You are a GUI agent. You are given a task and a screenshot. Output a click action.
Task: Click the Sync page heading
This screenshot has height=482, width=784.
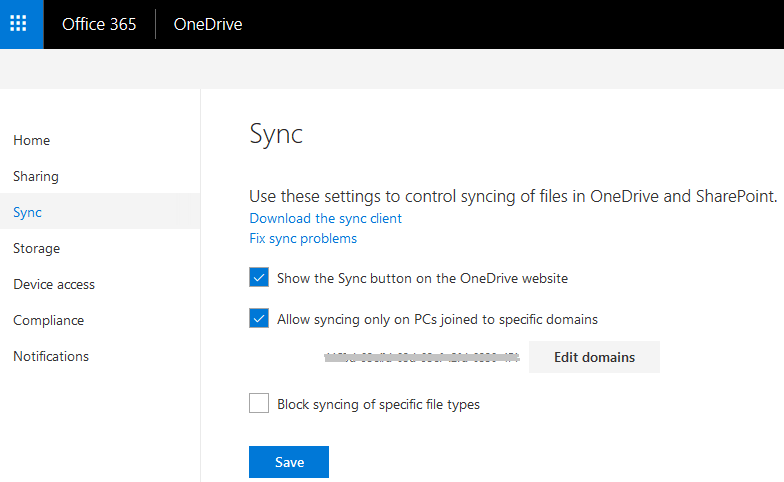click(276, 134)
